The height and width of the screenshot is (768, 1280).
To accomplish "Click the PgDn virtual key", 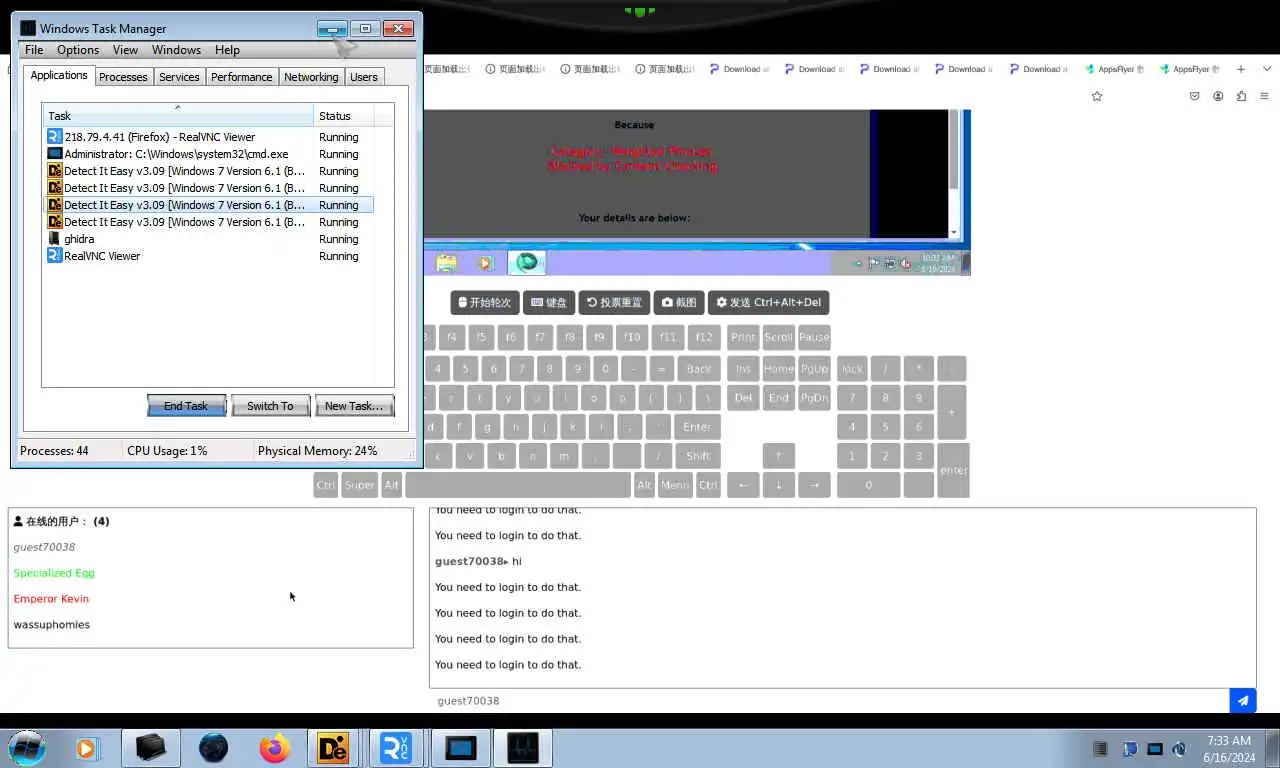I will (814, 398).
